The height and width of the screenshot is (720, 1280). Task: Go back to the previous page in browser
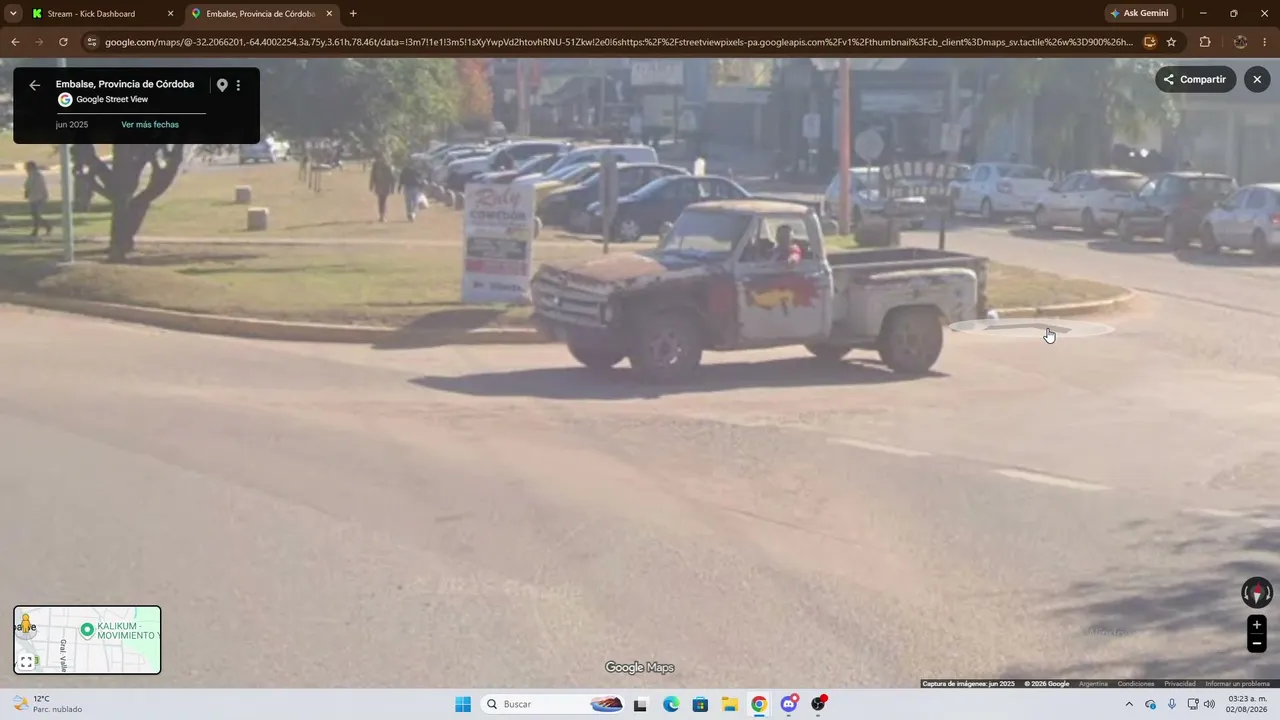tap(15, 42)
